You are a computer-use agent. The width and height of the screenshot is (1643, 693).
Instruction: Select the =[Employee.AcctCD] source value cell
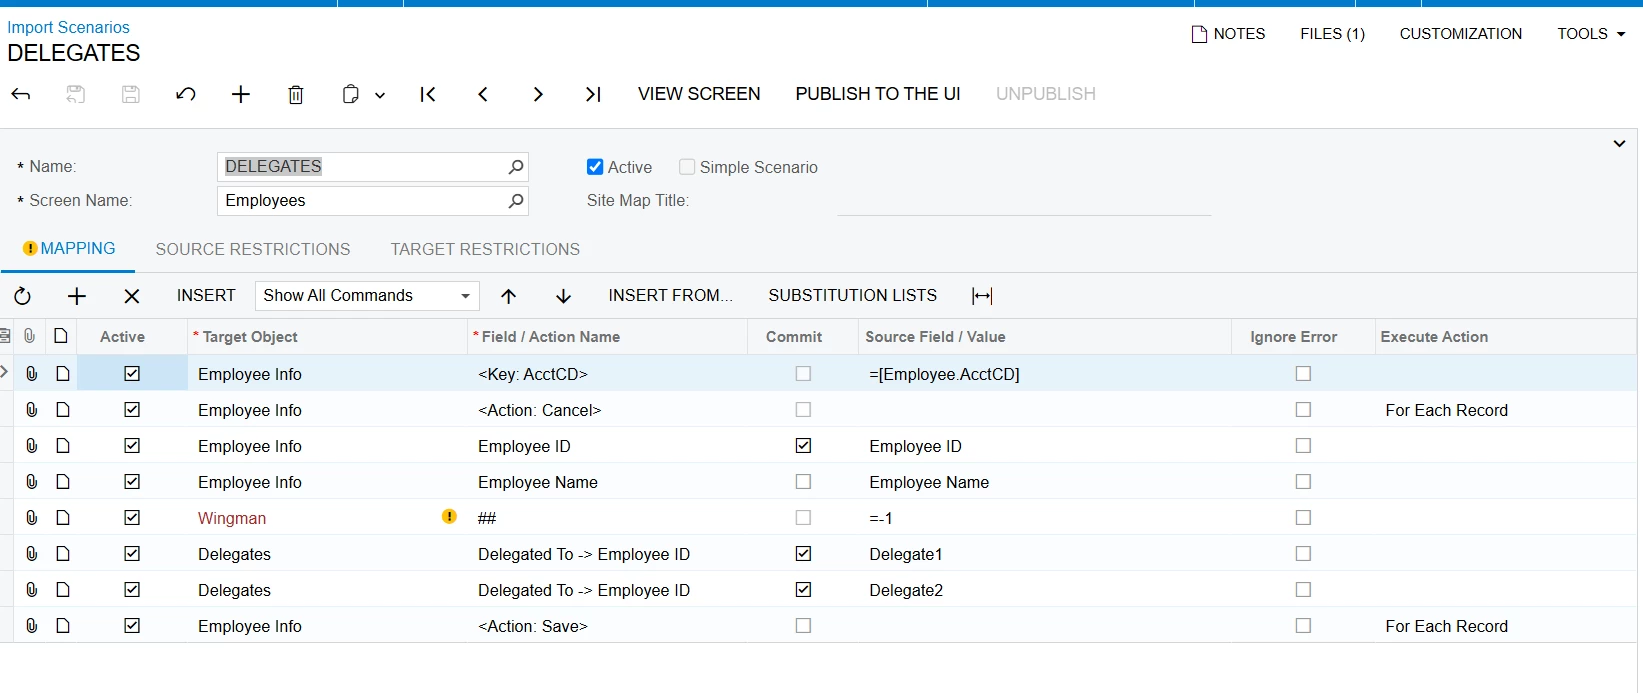coord(1044,374)
